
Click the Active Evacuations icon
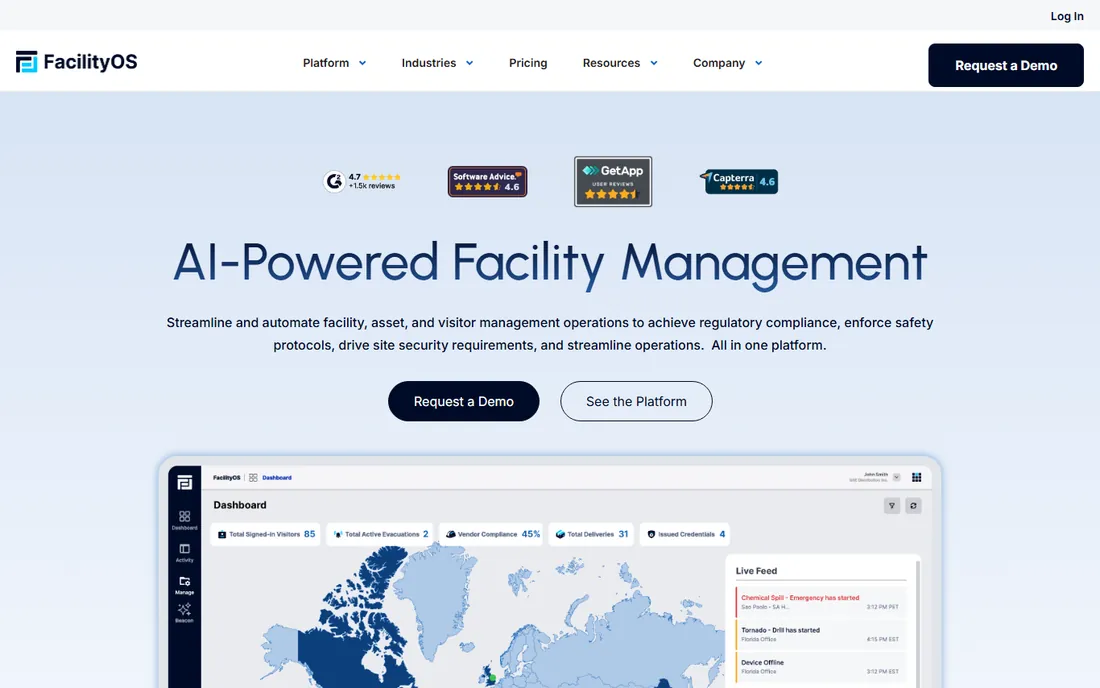pyautogui.click(x=337, y=534)
